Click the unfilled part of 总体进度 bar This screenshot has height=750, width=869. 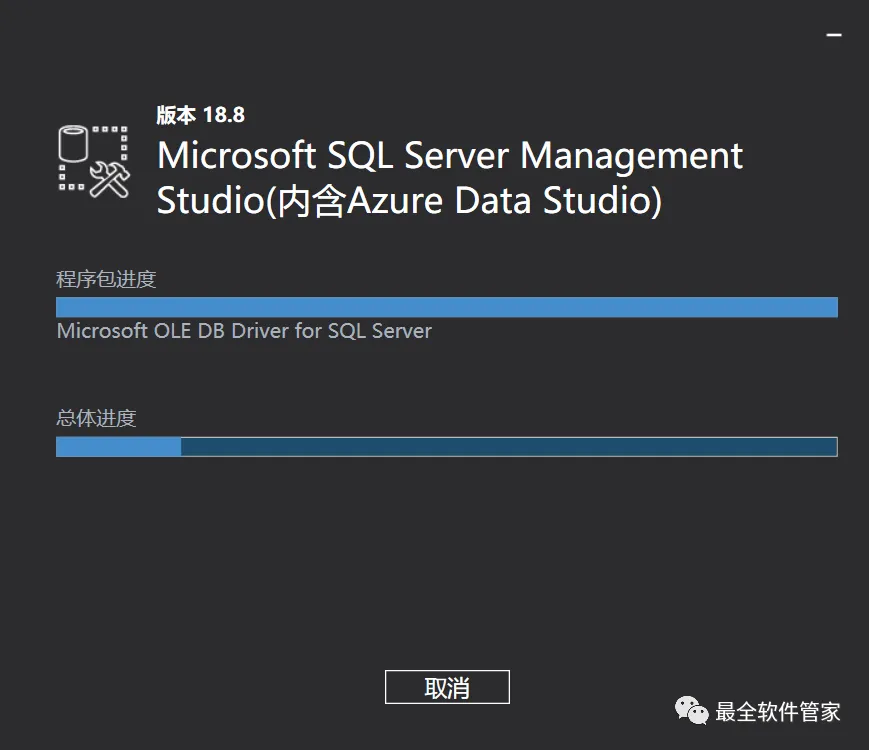point(508,446)
